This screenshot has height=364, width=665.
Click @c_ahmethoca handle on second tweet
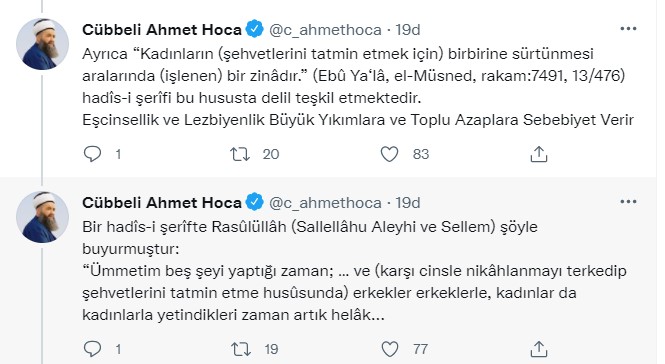[x=325, y=203]
